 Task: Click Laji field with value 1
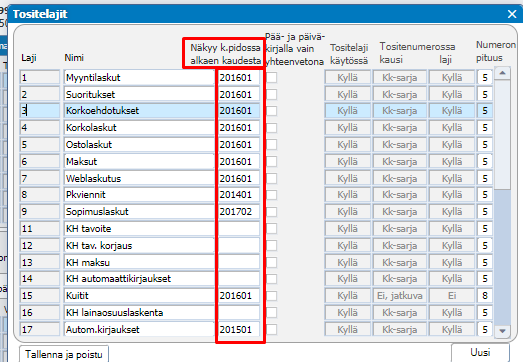(x=40, y=78)
